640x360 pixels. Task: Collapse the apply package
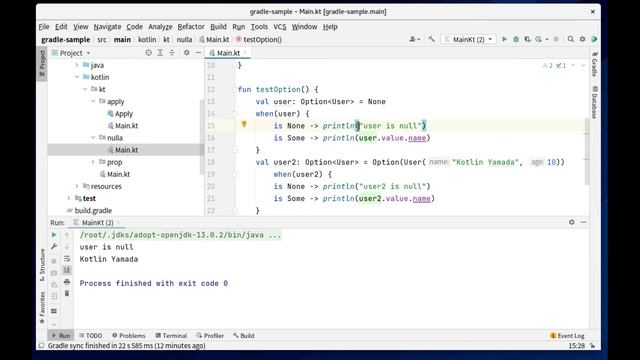tap(93, 101)
